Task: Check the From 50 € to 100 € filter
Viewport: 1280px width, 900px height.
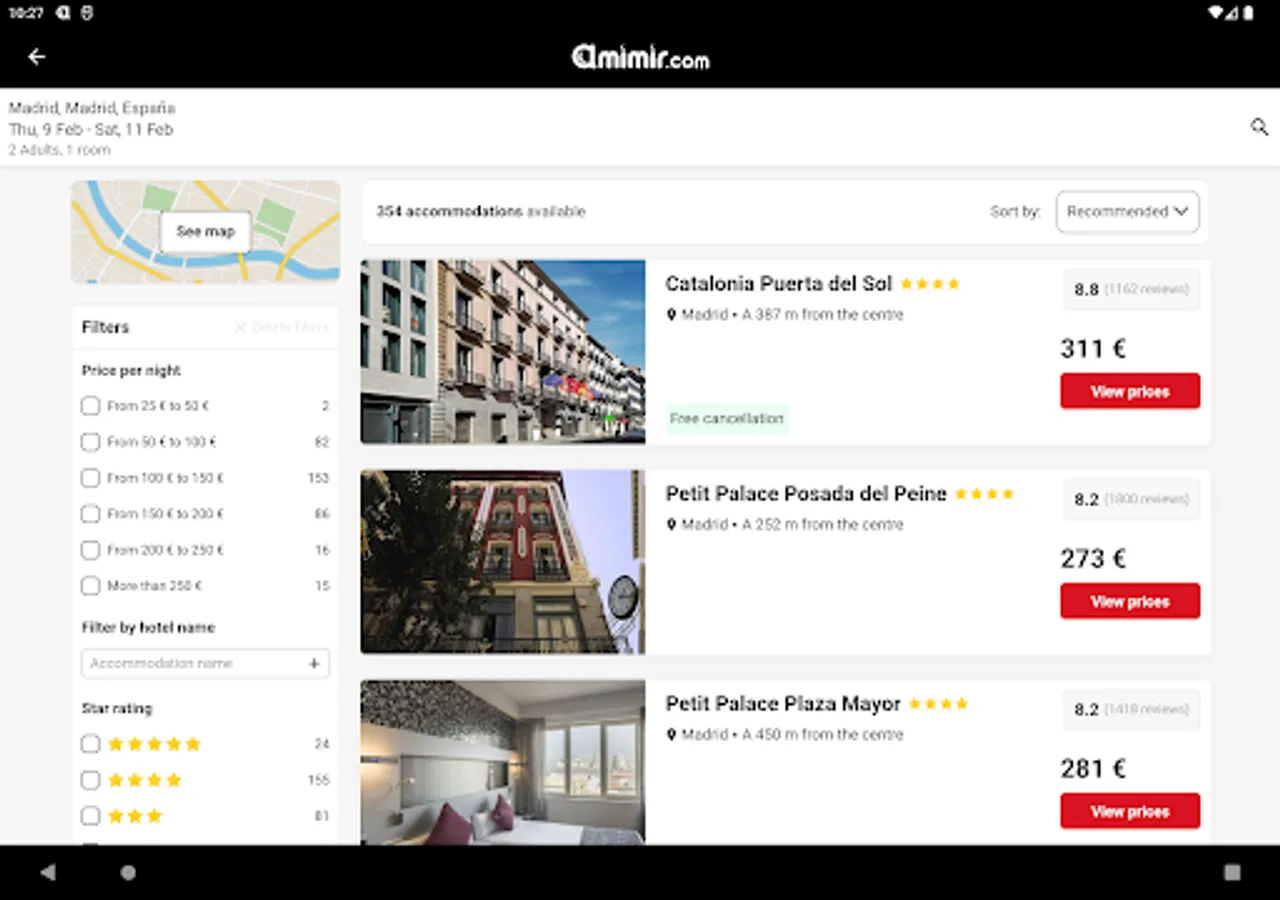Action: click(90, 442)
